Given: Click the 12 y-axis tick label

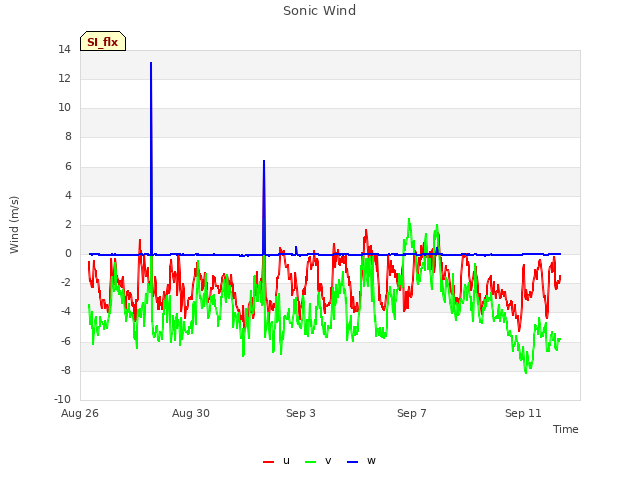Looking at the screenshot, I should 64,79.
